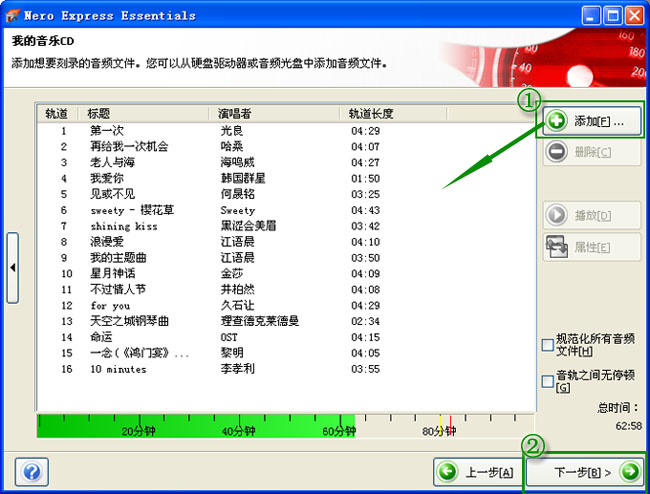The height and width of the screenshot is (494, 650).
Task: Select track sweety - 樱花草
Action: (x=132, y=210)
